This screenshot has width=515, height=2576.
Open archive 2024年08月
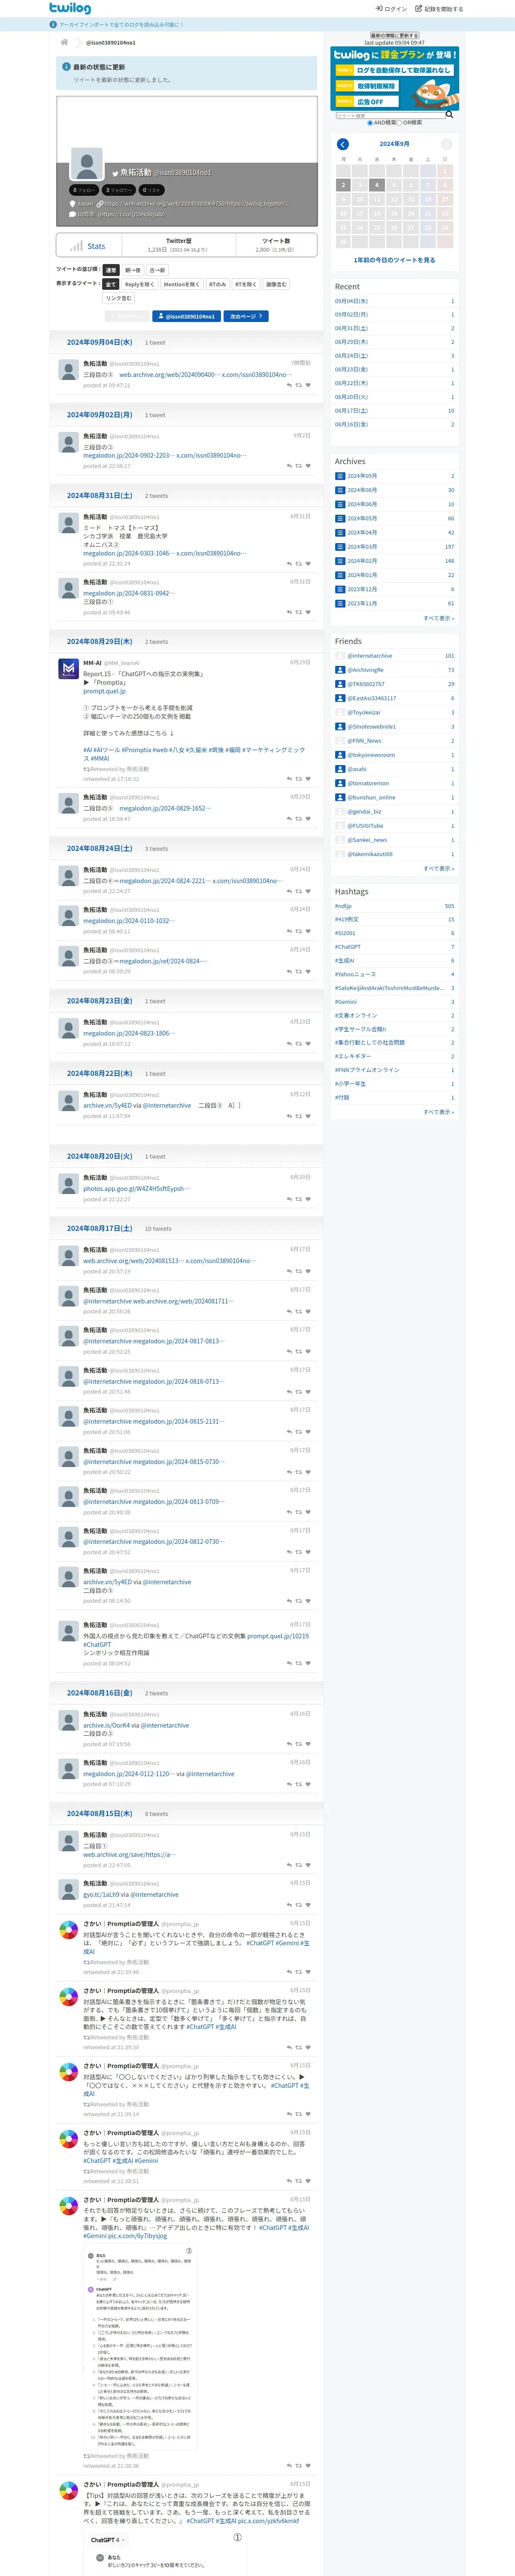[x=362, y=490]
